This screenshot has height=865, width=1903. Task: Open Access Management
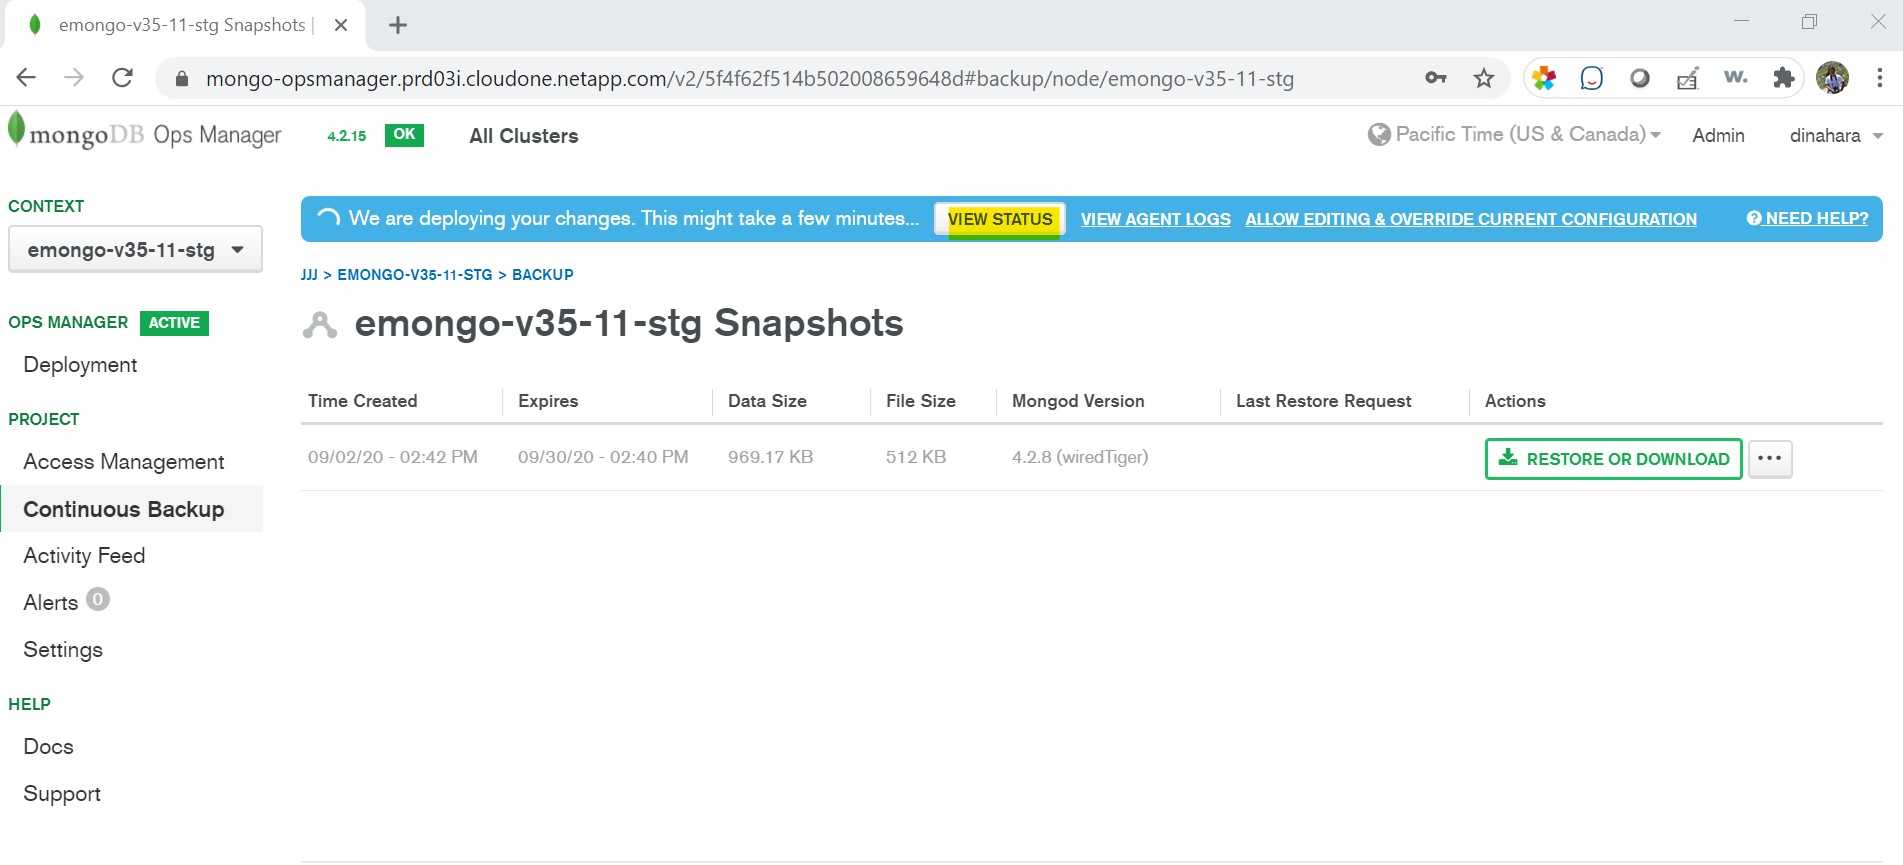point(124,462)
